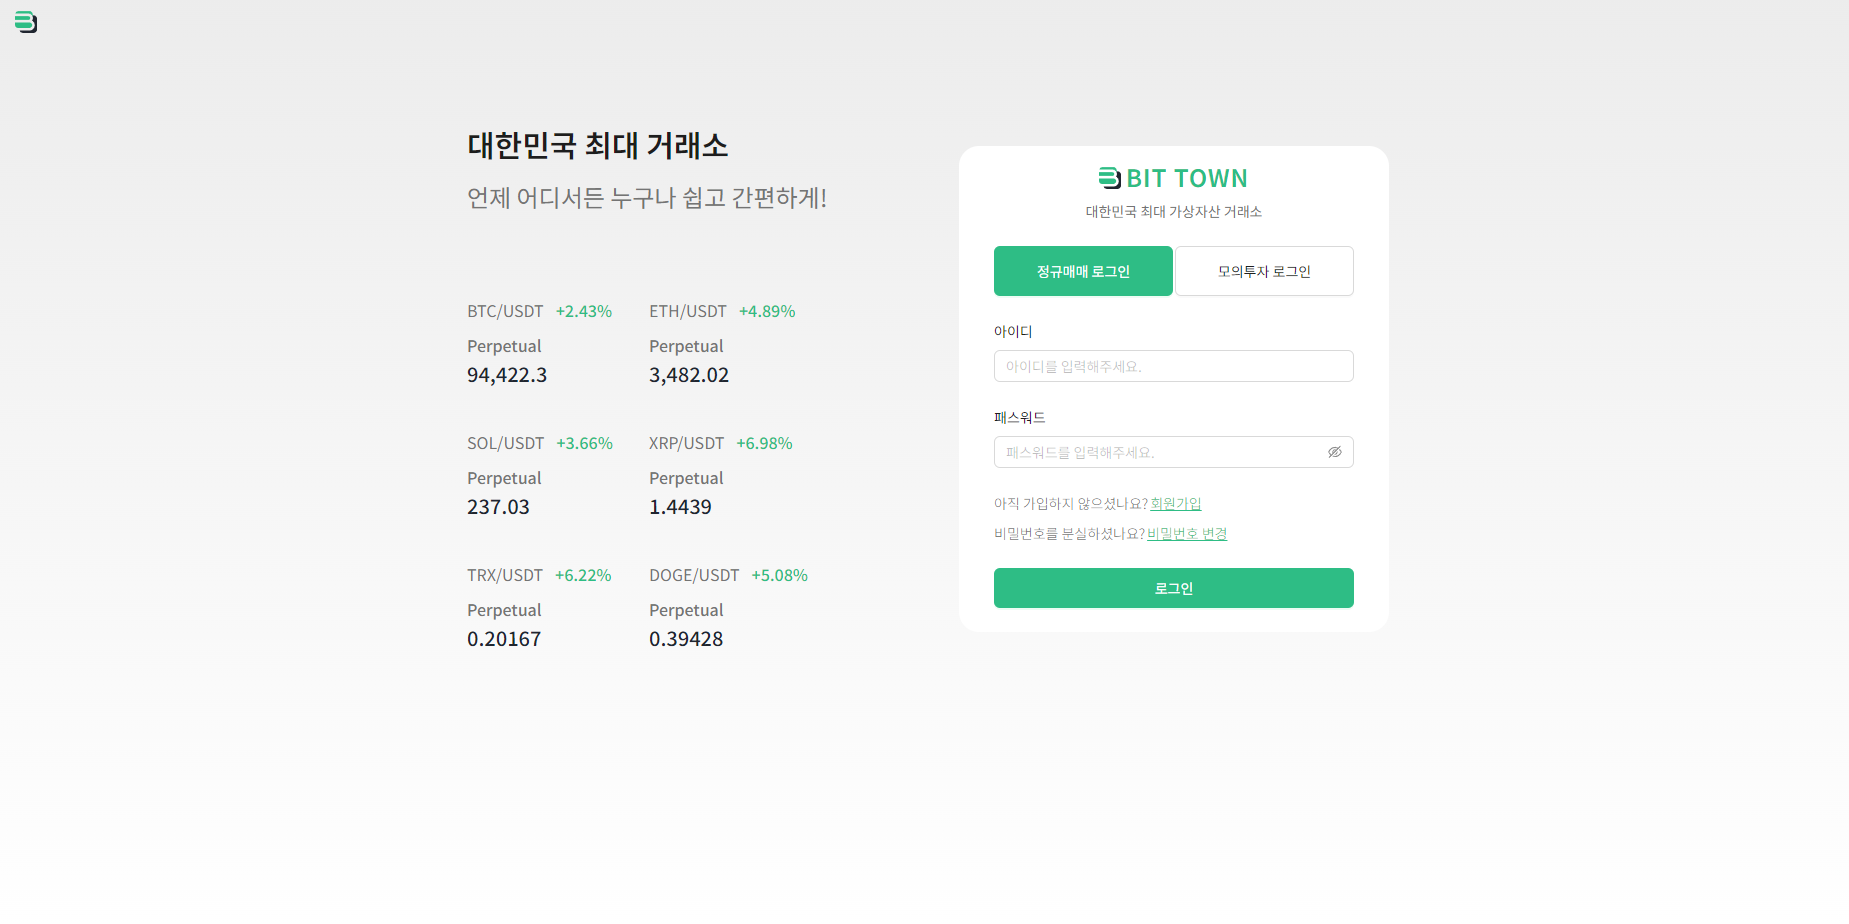
Task: Click the DOGE +5.08% change value
Action: coord(780,575)
